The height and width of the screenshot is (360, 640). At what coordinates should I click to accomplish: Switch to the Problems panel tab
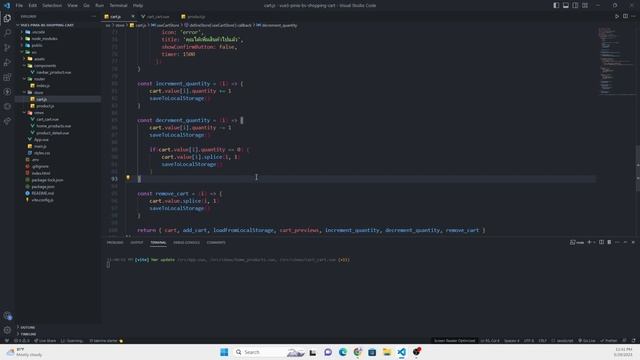pos(115,242)
